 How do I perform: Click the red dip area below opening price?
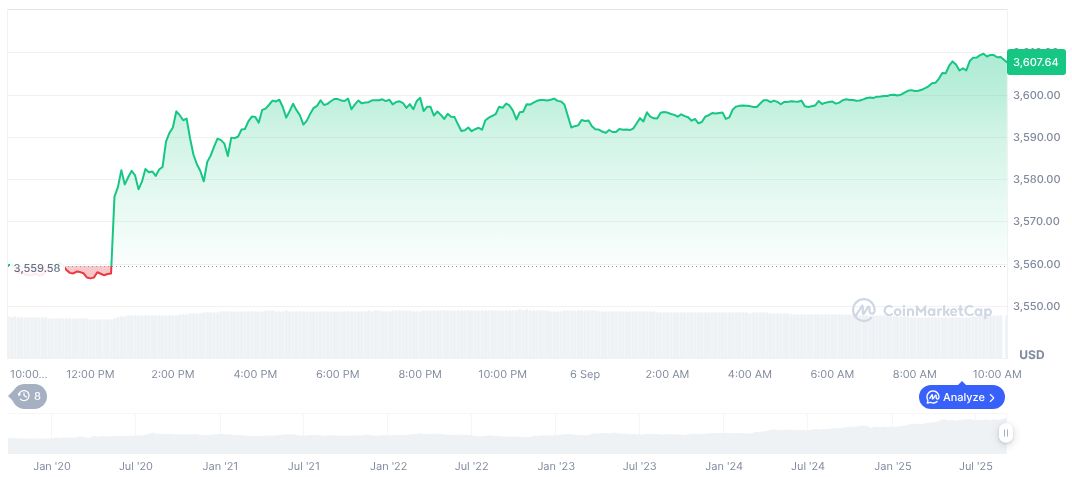point(90,272)
